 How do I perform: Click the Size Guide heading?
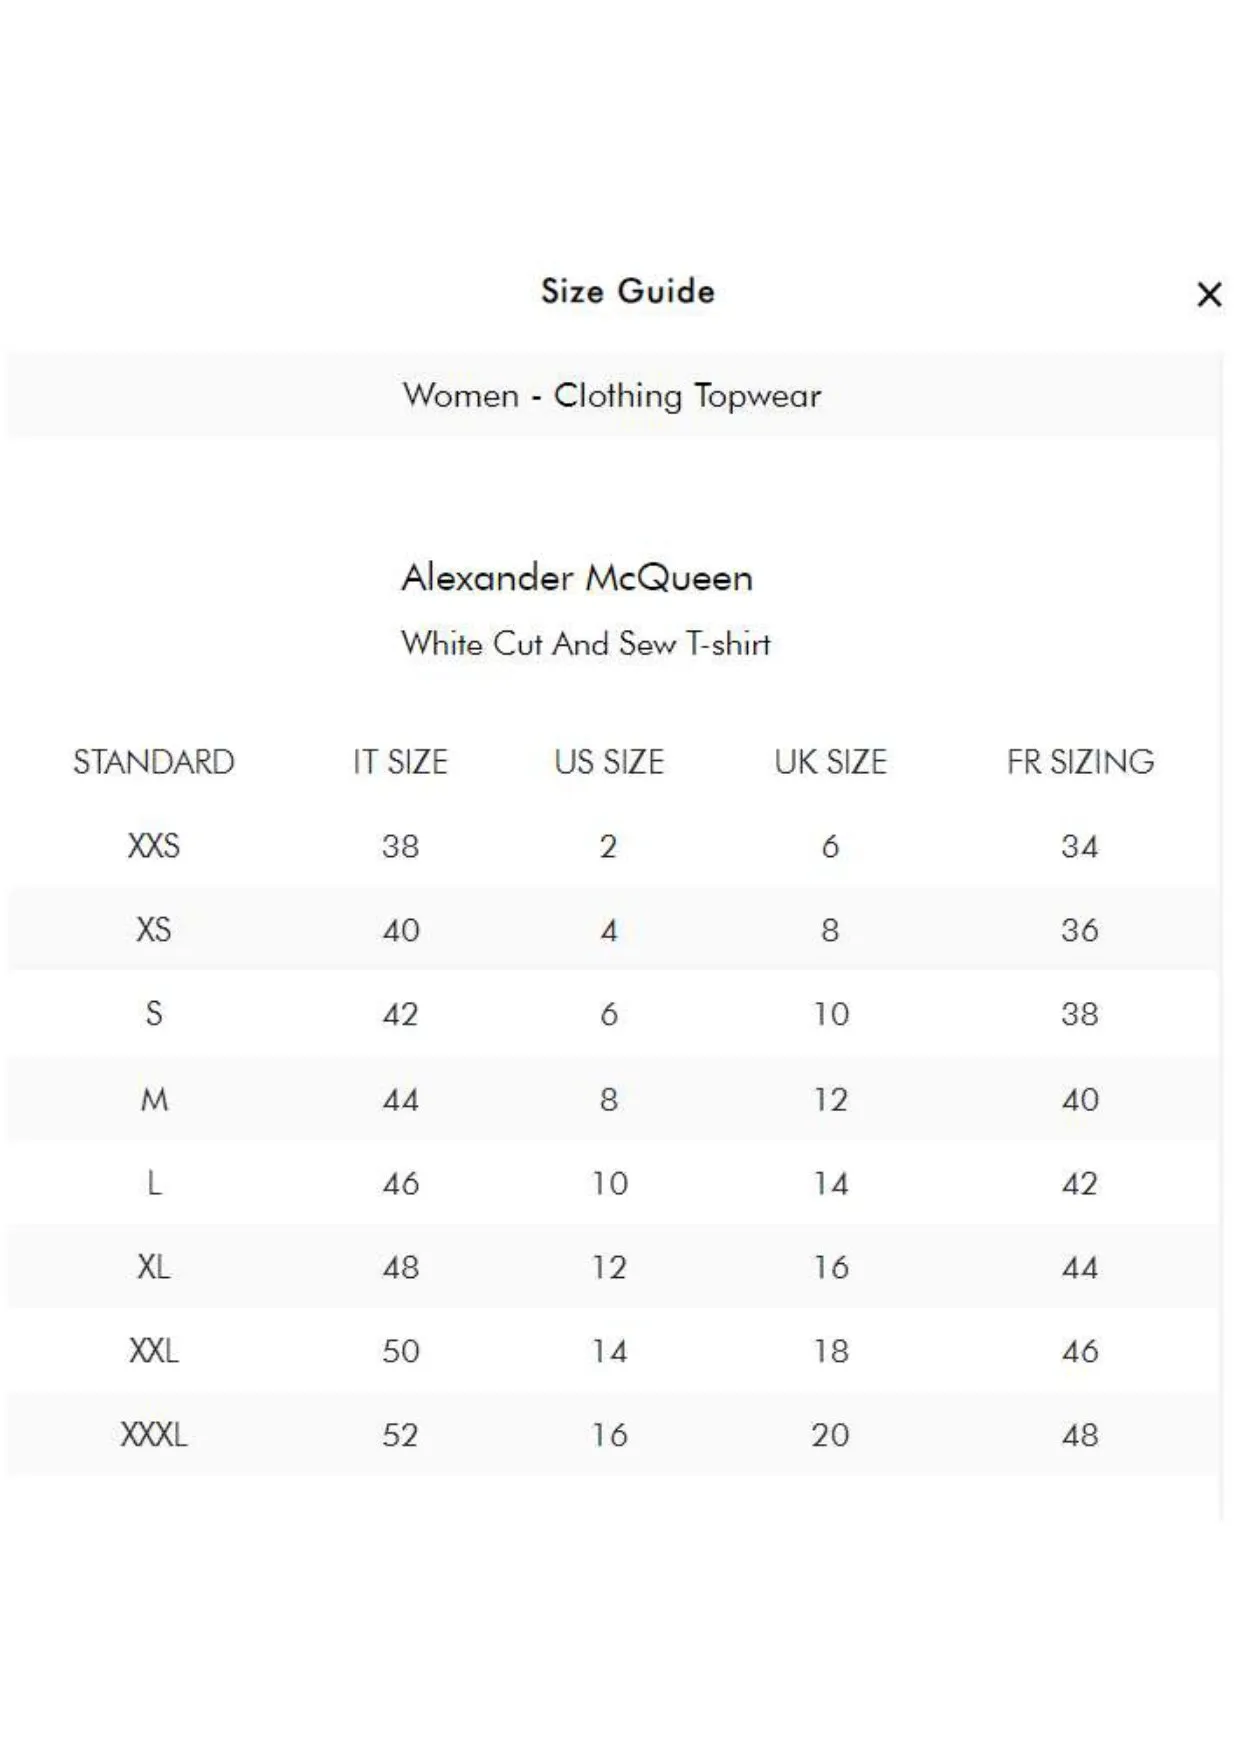628,291
